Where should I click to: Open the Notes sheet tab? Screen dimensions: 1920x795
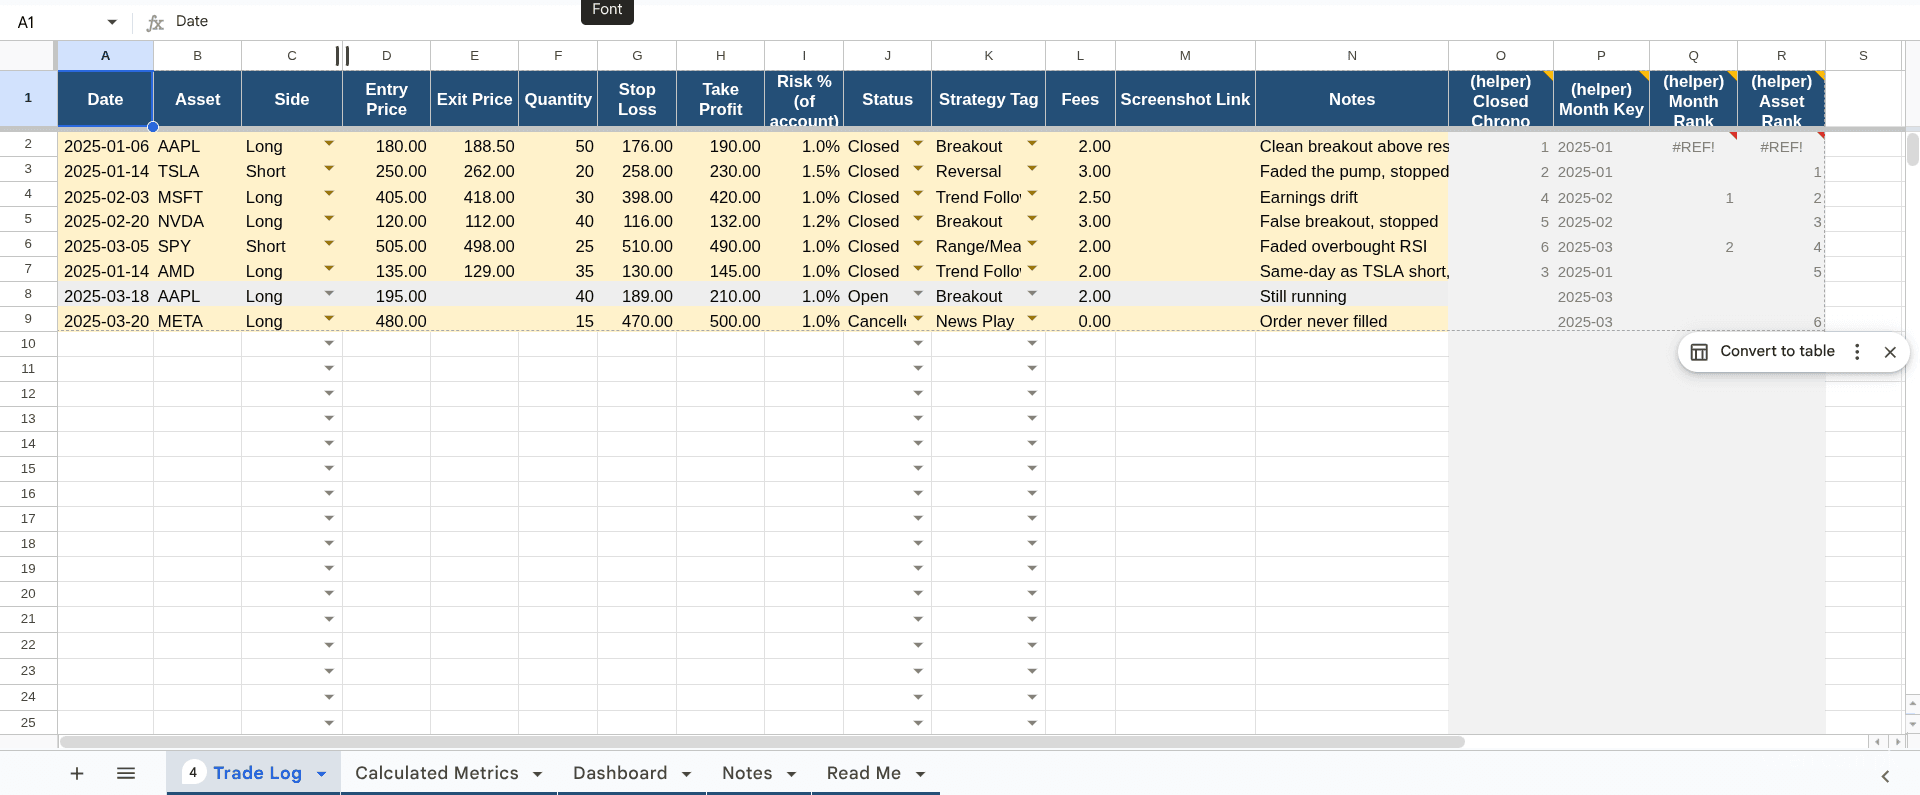pyautogui.click(x=747, y=773)
